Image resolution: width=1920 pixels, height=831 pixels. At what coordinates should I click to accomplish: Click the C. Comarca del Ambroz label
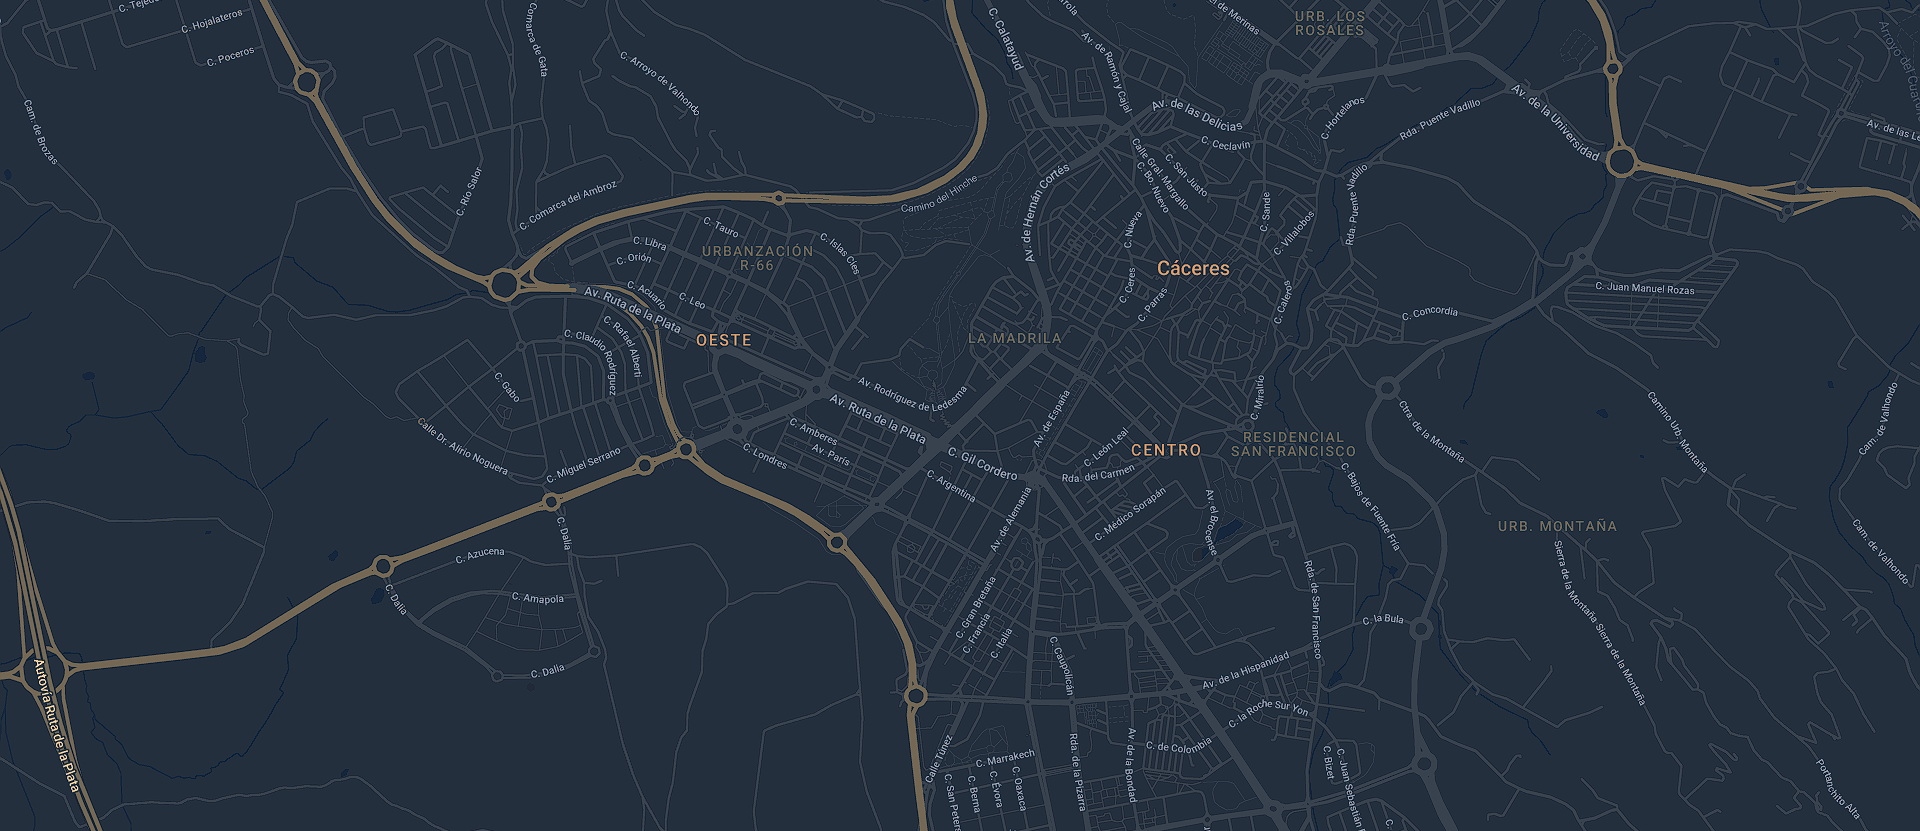pos(568,206)
